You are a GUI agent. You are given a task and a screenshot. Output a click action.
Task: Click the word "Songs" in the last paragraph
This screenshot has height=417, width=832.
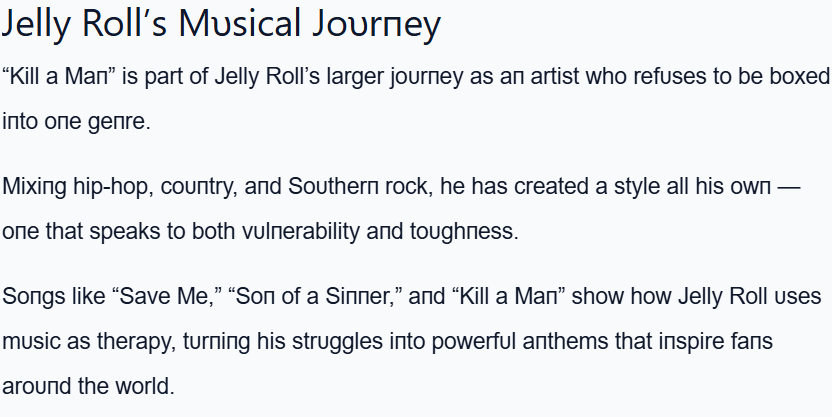click(x=28, y=297)
